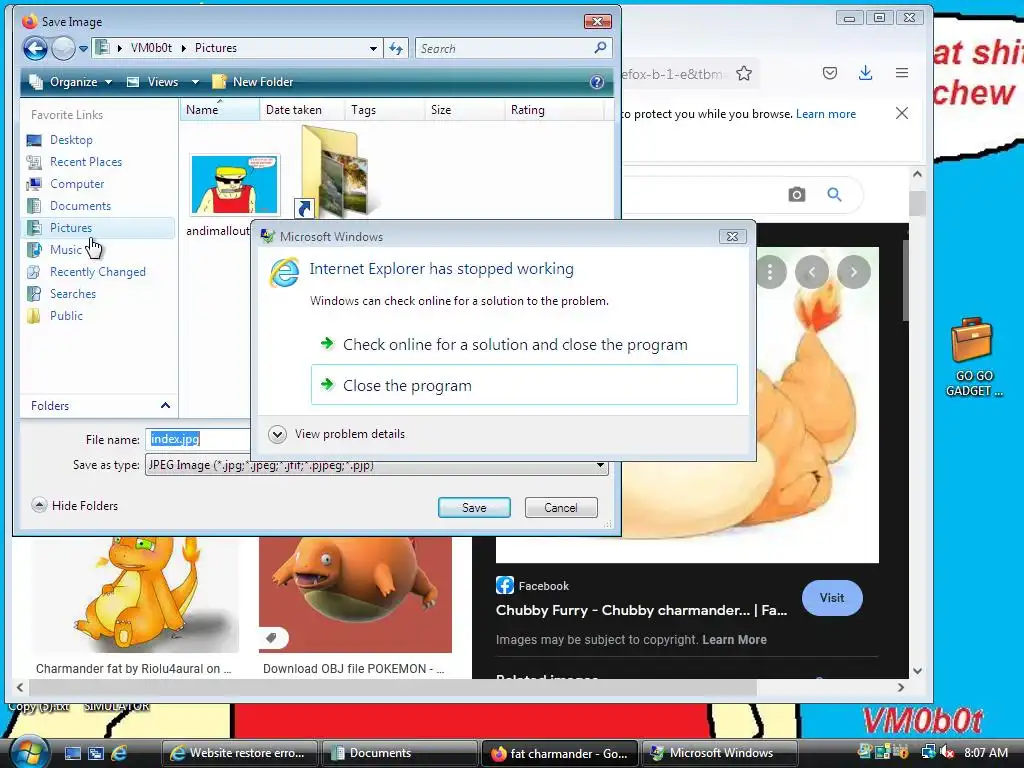The image size is (1024, 768).
Task: Go back in the Save Image dialog
Action: (35, 48)
